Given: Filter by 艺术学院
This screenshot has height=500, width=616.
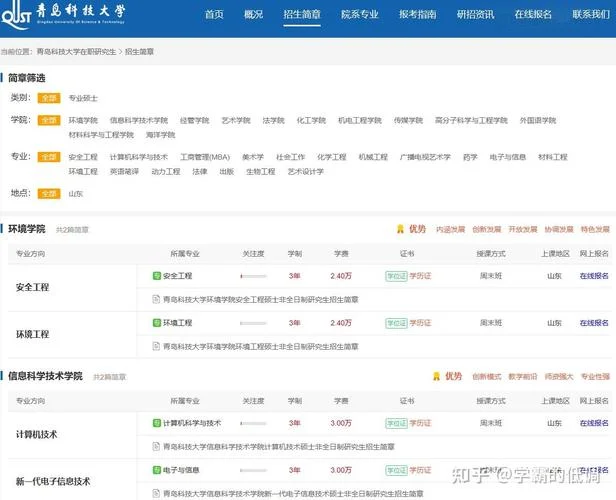Looking at the screenshot, I should [x=236, y=120].
